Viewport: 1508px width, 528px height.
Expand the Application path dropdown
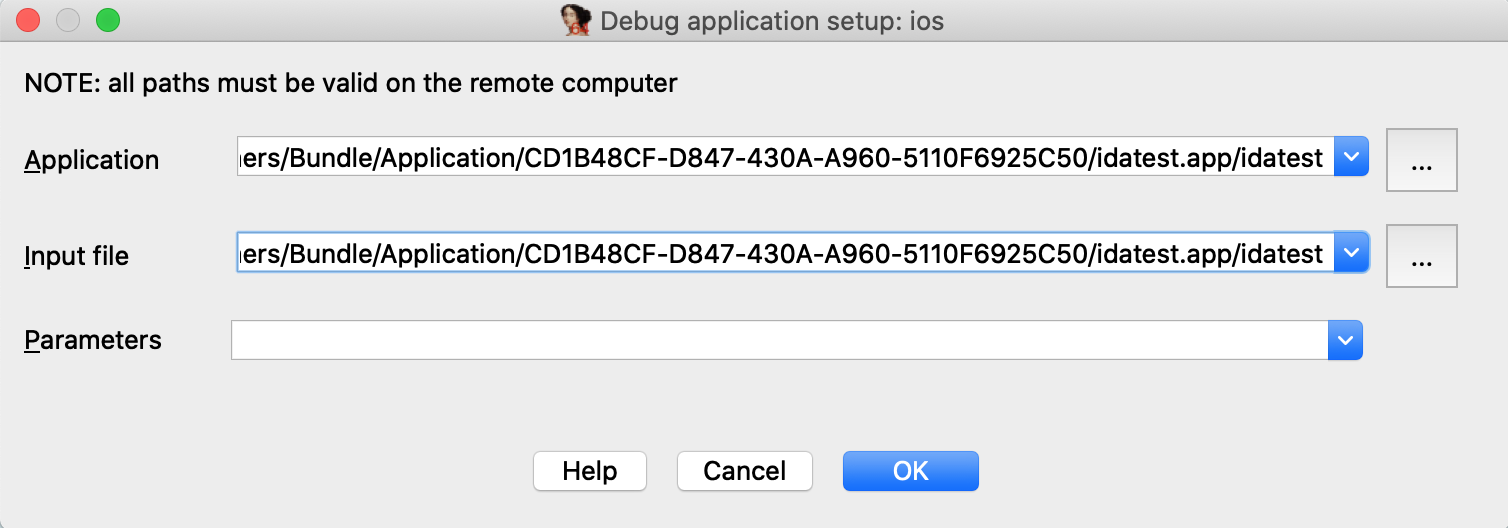pos(1351,157)
